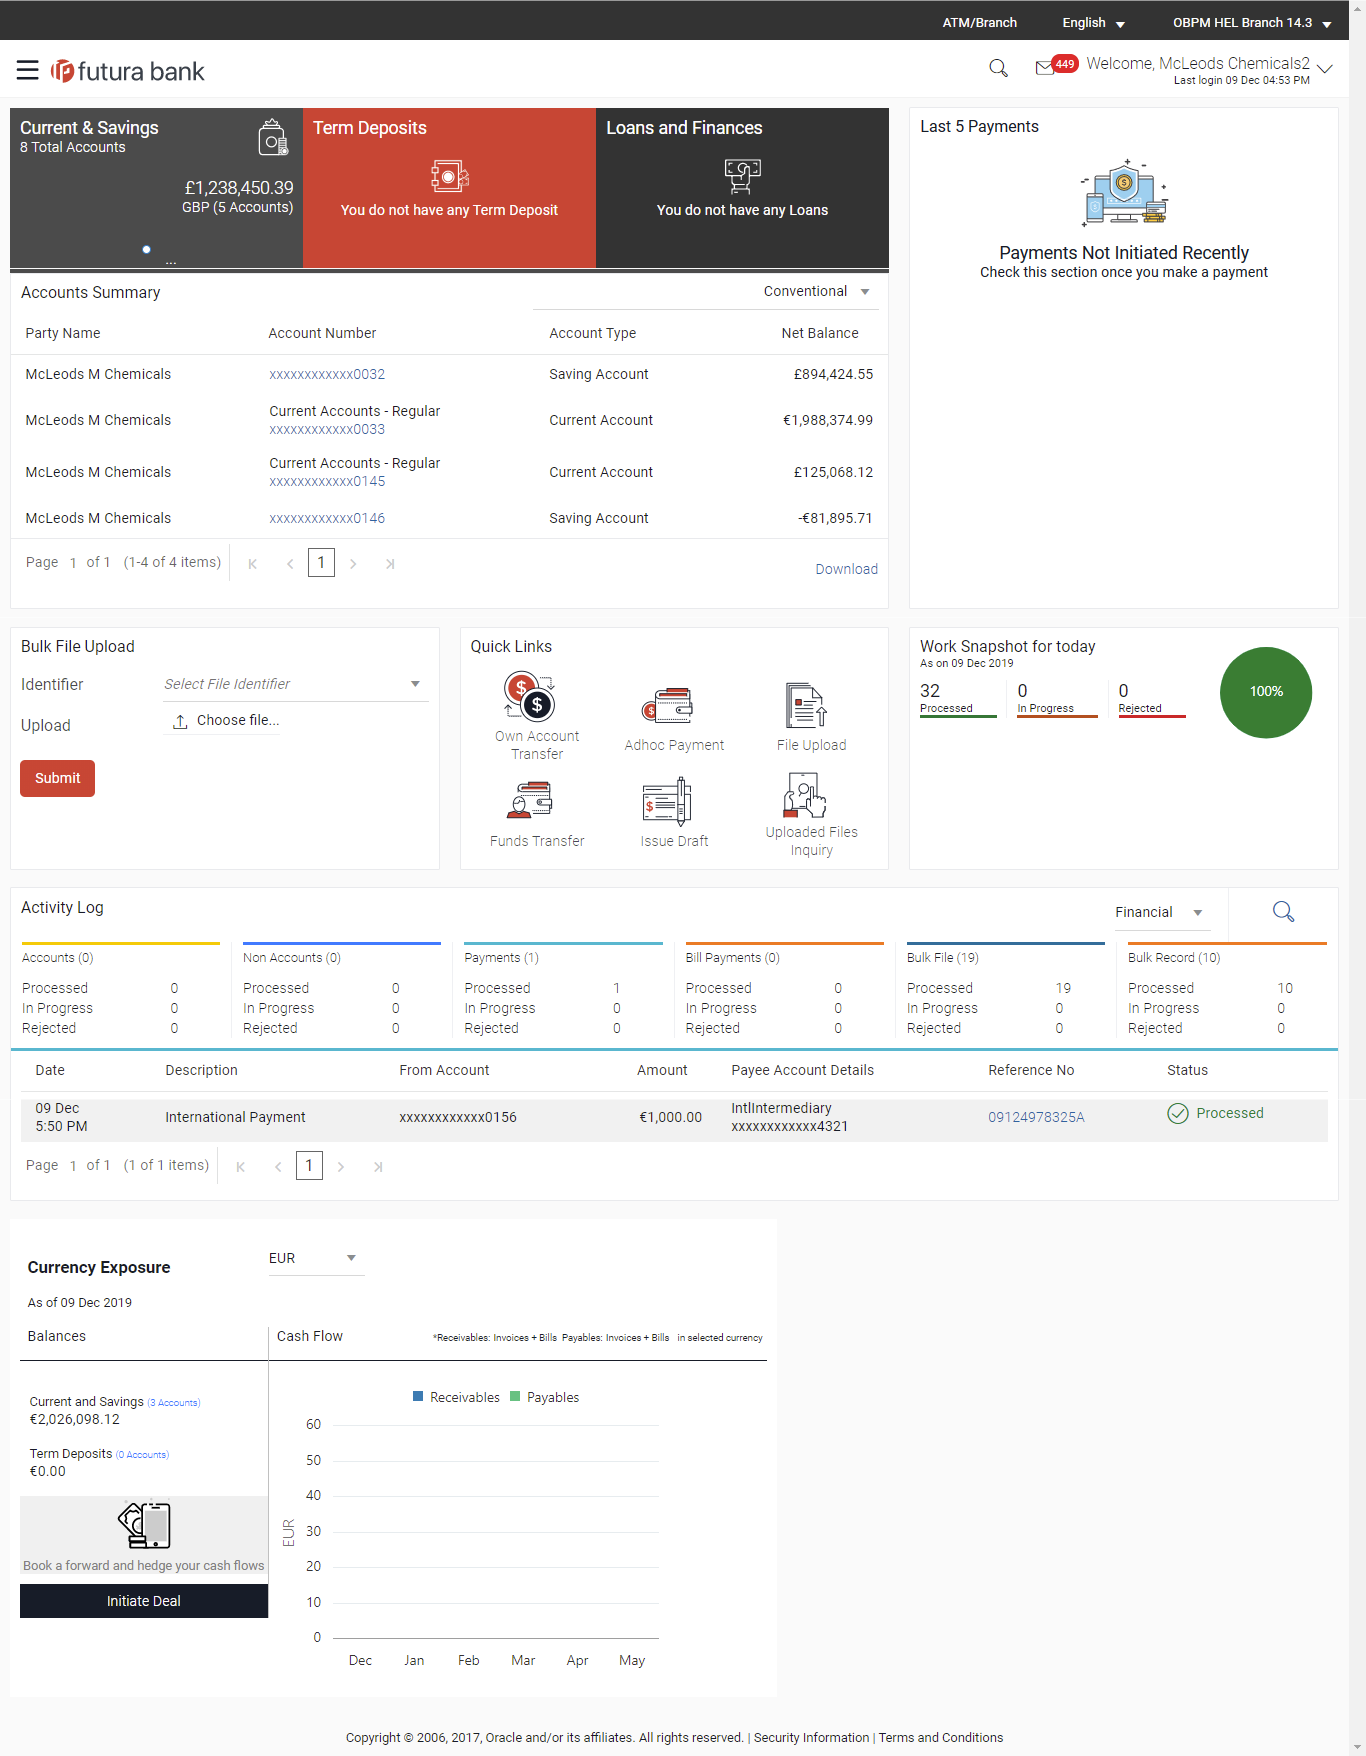Click the Processed status check icon
The width and height of the screenshot is (1366, 1756).
coord(1178,1114)
